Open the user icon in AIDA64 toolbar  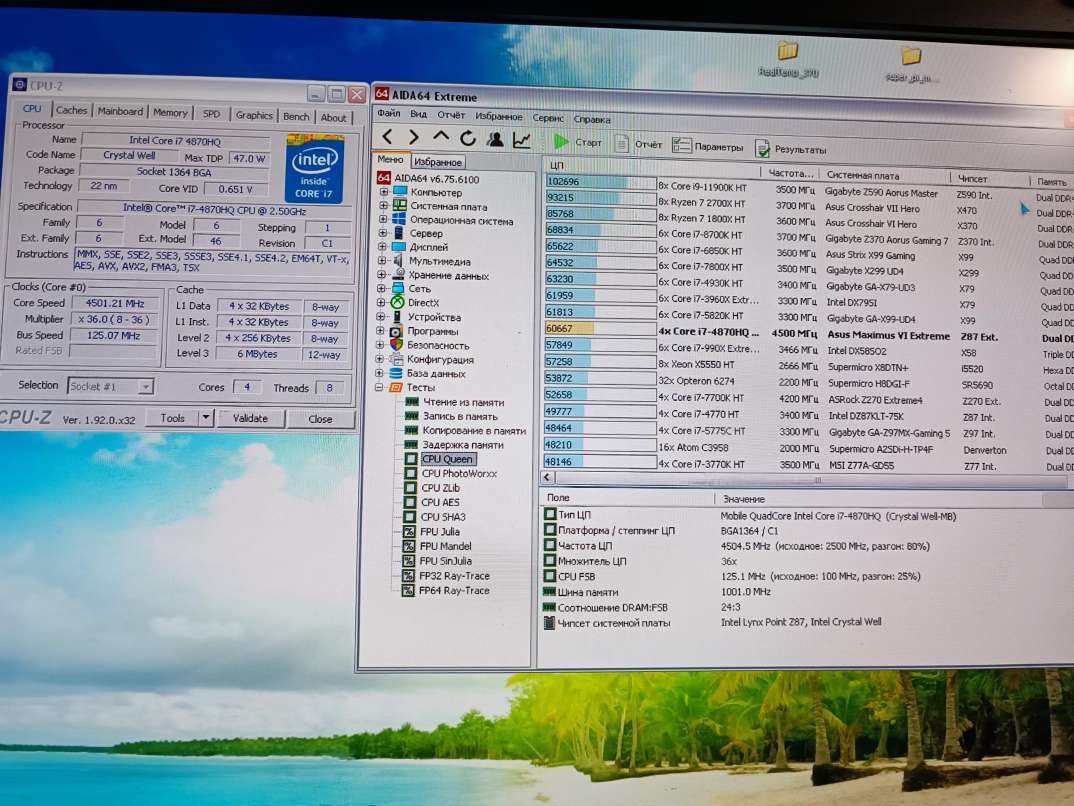click(495, 139)
